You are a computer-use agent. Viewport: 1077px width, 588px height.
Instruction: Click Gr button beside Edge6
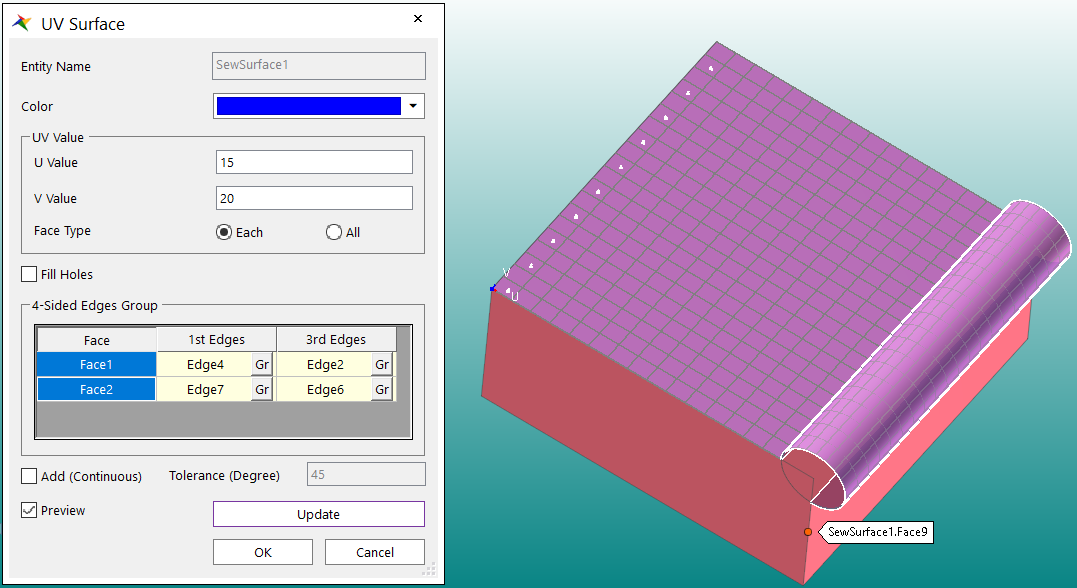381,390
